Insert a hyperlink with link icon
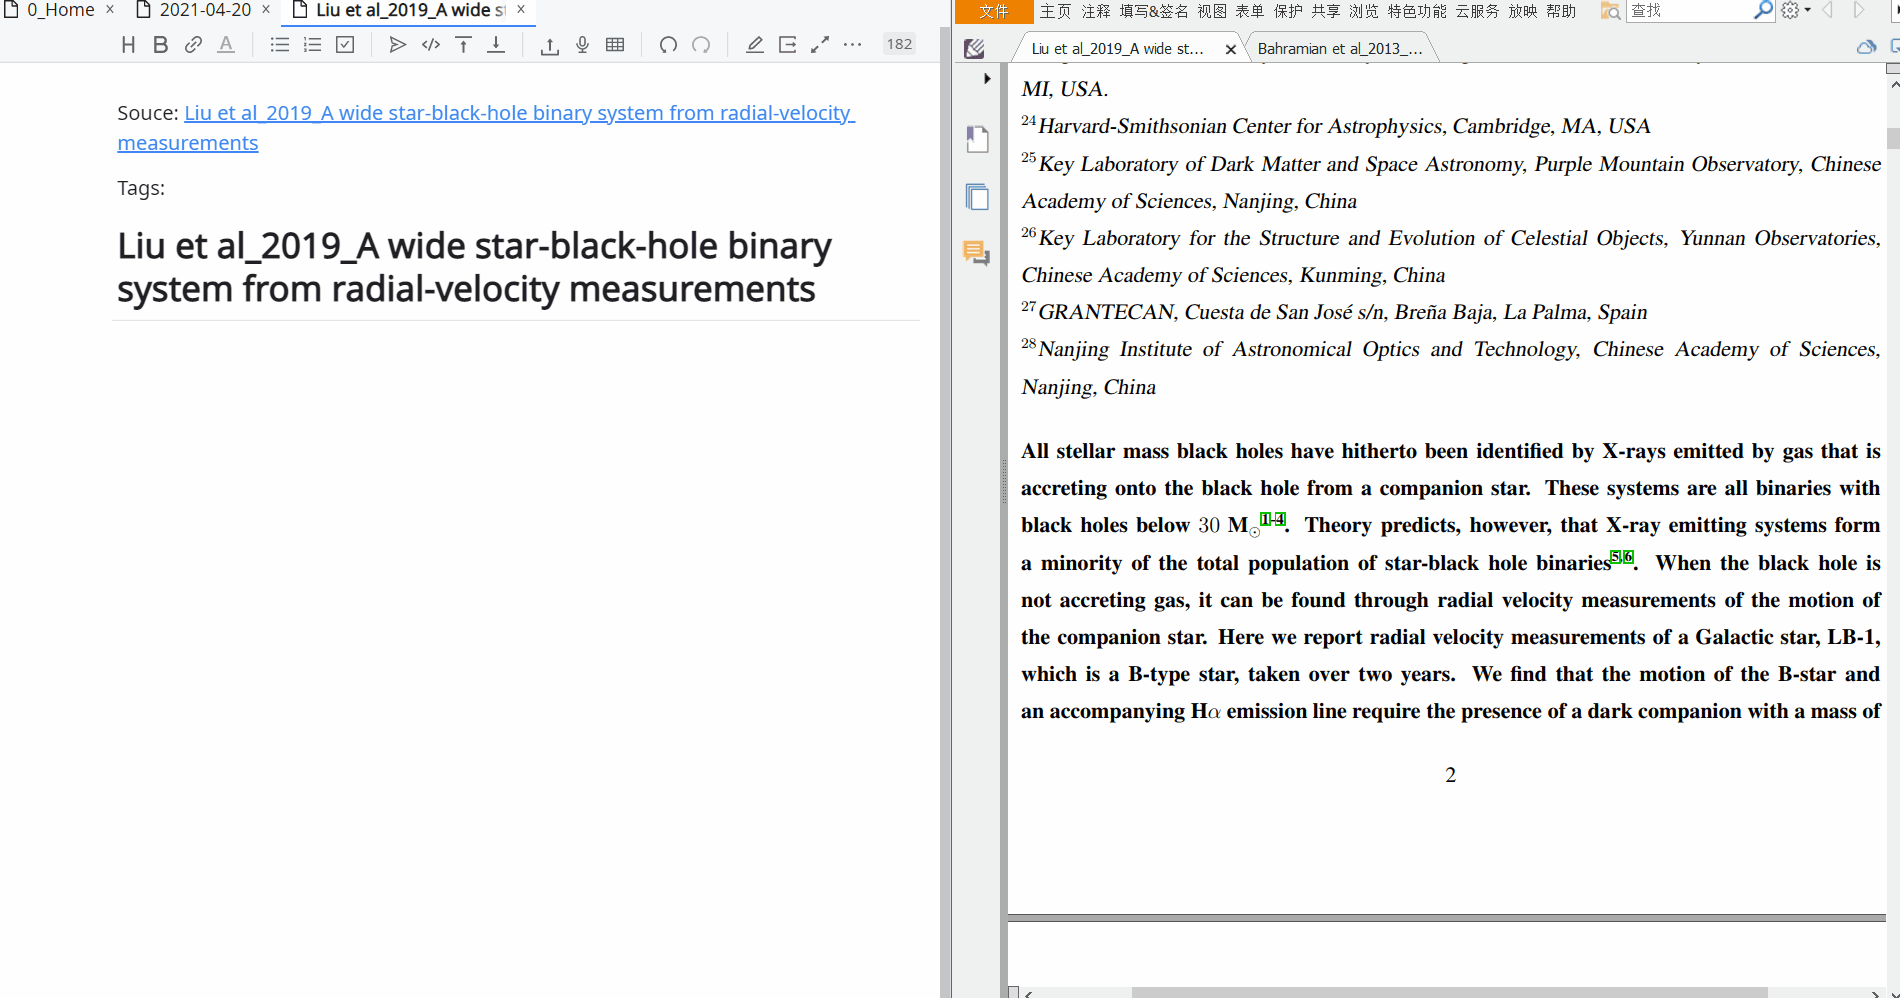The image size is (1900, 998). (x=193, y=45)
